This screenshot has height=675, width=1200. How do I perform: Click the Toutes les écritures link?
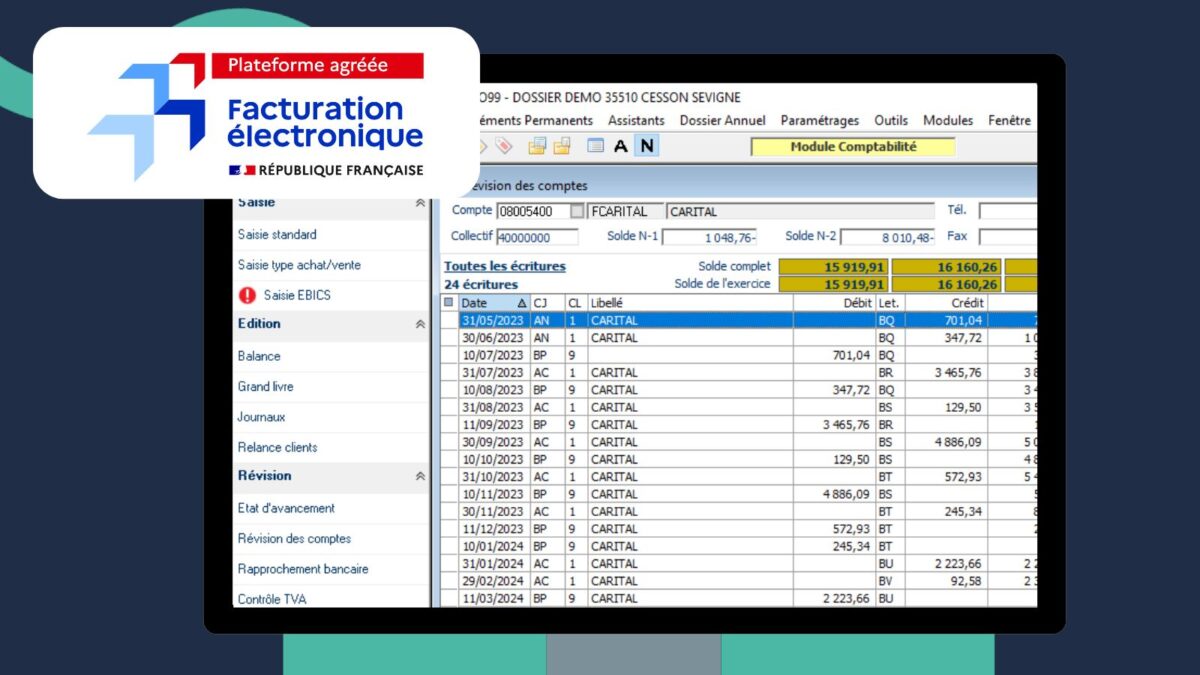click(x=505, y=266)
